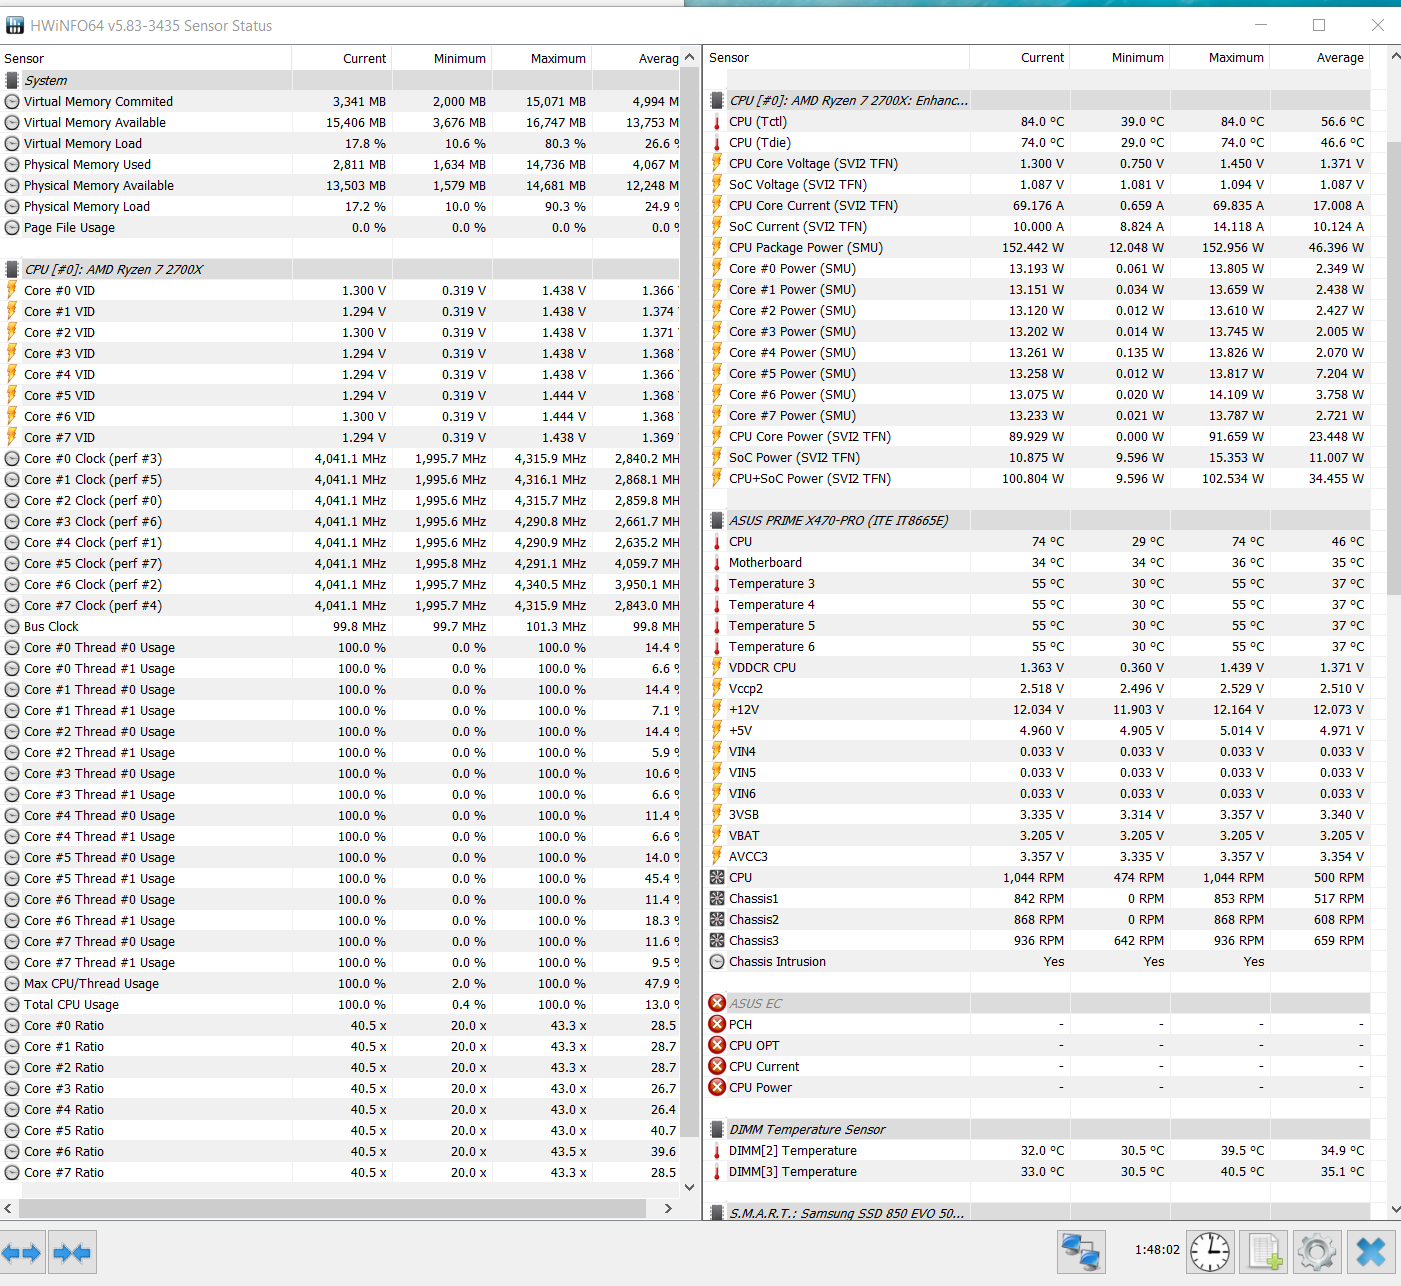Click the red X icon beside ASUS EC
This screenshot has width=1401, height=1286.
coord(717,1003)
